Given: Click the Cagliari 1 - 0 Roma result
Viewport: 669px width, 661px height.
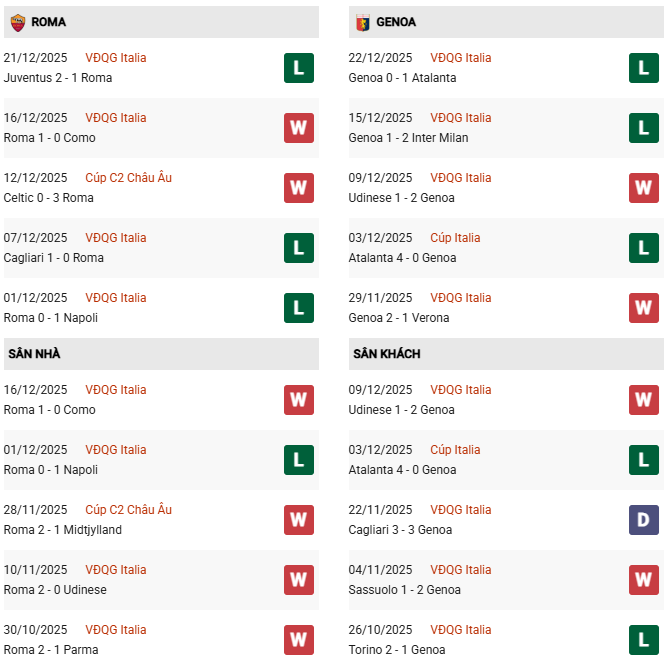Looking at the screenshot, I should [x=54, y=258].
